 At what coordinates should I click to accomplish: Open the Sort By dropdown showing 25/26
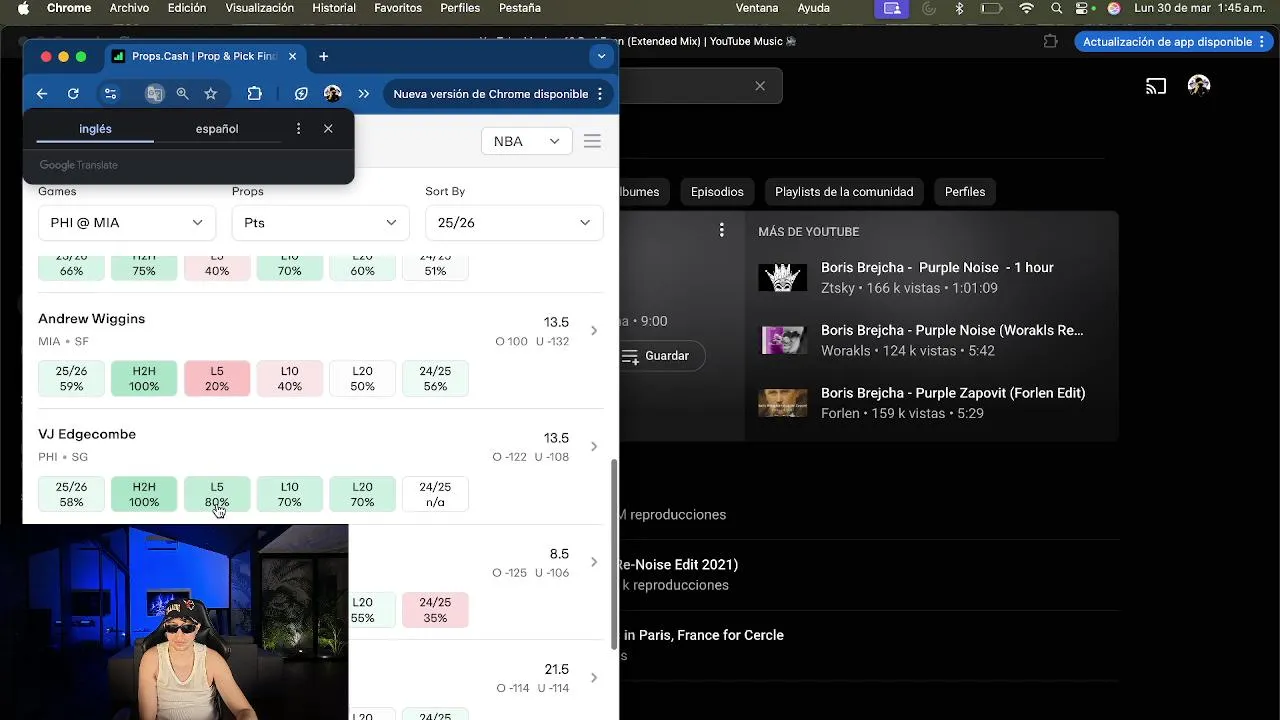pyautogui.click(x=514, y=223)
